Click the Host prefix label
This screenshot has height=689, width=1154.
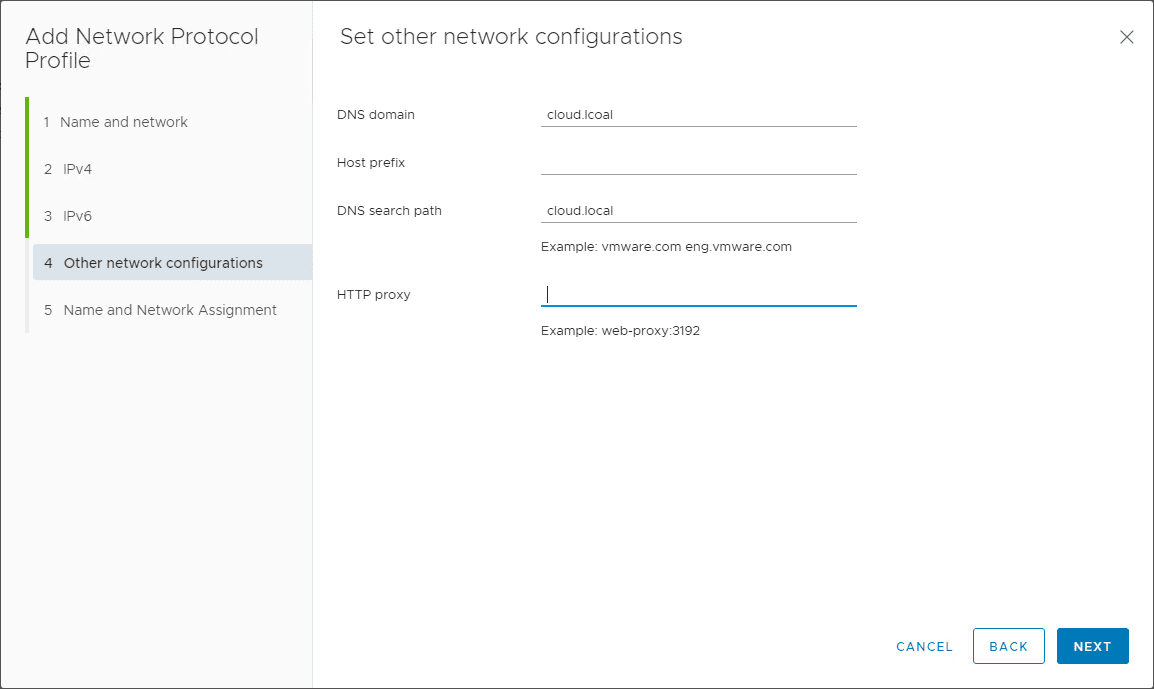(371, 163)
